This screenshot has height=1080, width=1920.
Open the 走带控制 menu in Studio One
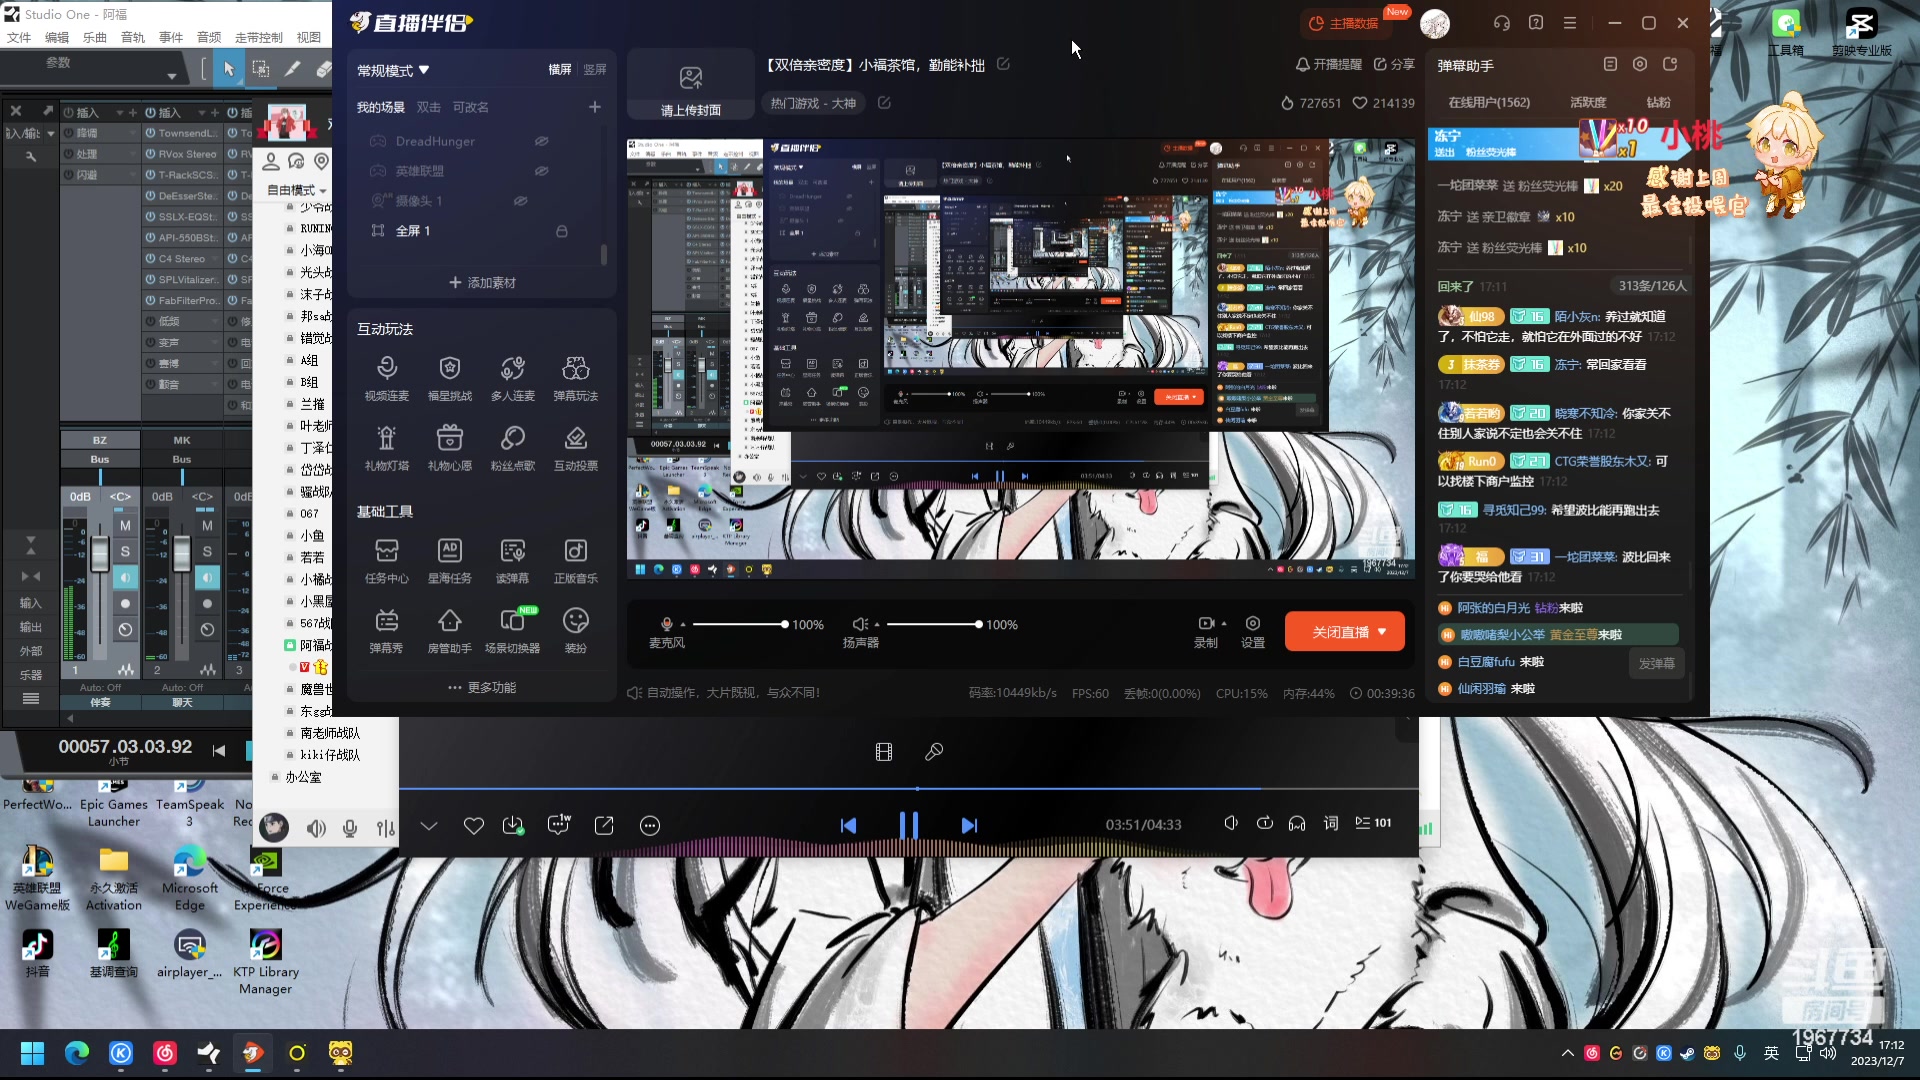[x=259, y=37]
